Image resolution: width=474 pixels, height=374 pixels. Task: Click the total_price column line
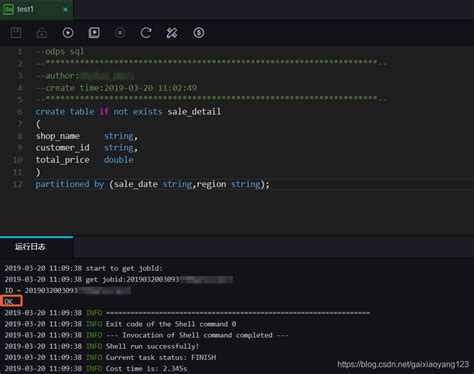[x=85, y=160]
